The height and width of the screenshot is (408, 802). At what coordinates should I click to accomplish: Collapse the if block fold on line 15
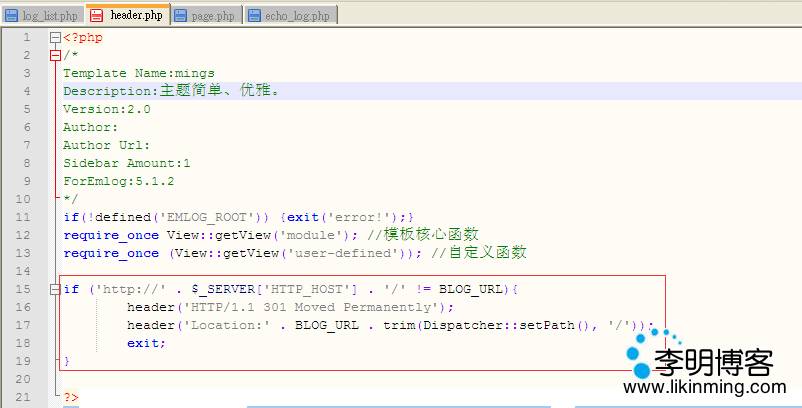coord(54,290)
